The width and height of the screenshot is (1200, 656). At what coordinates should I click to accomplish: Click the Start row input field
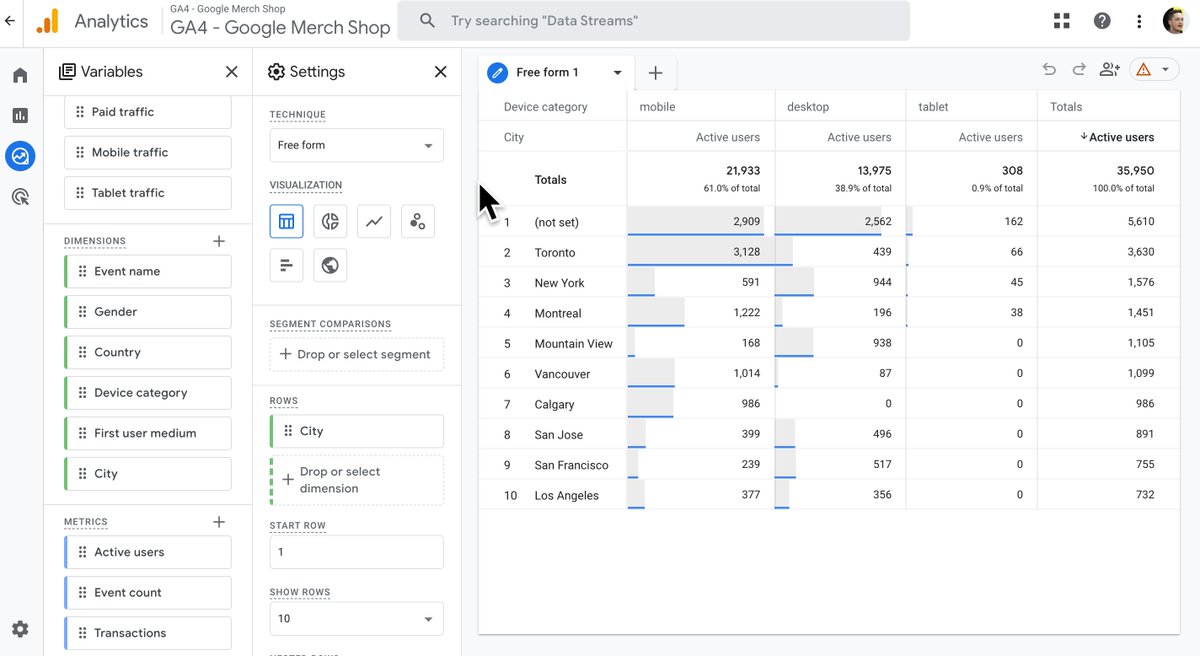[356, 552]
